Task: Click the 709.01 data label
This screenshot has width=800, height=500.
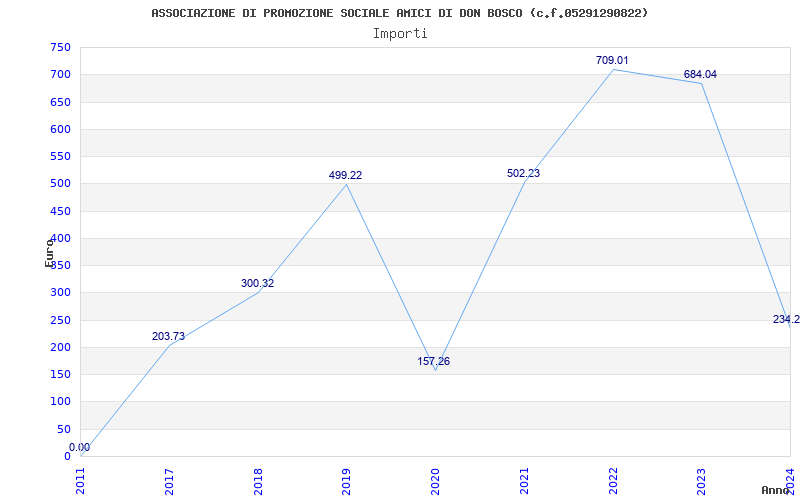Action: tap(612, 60)
